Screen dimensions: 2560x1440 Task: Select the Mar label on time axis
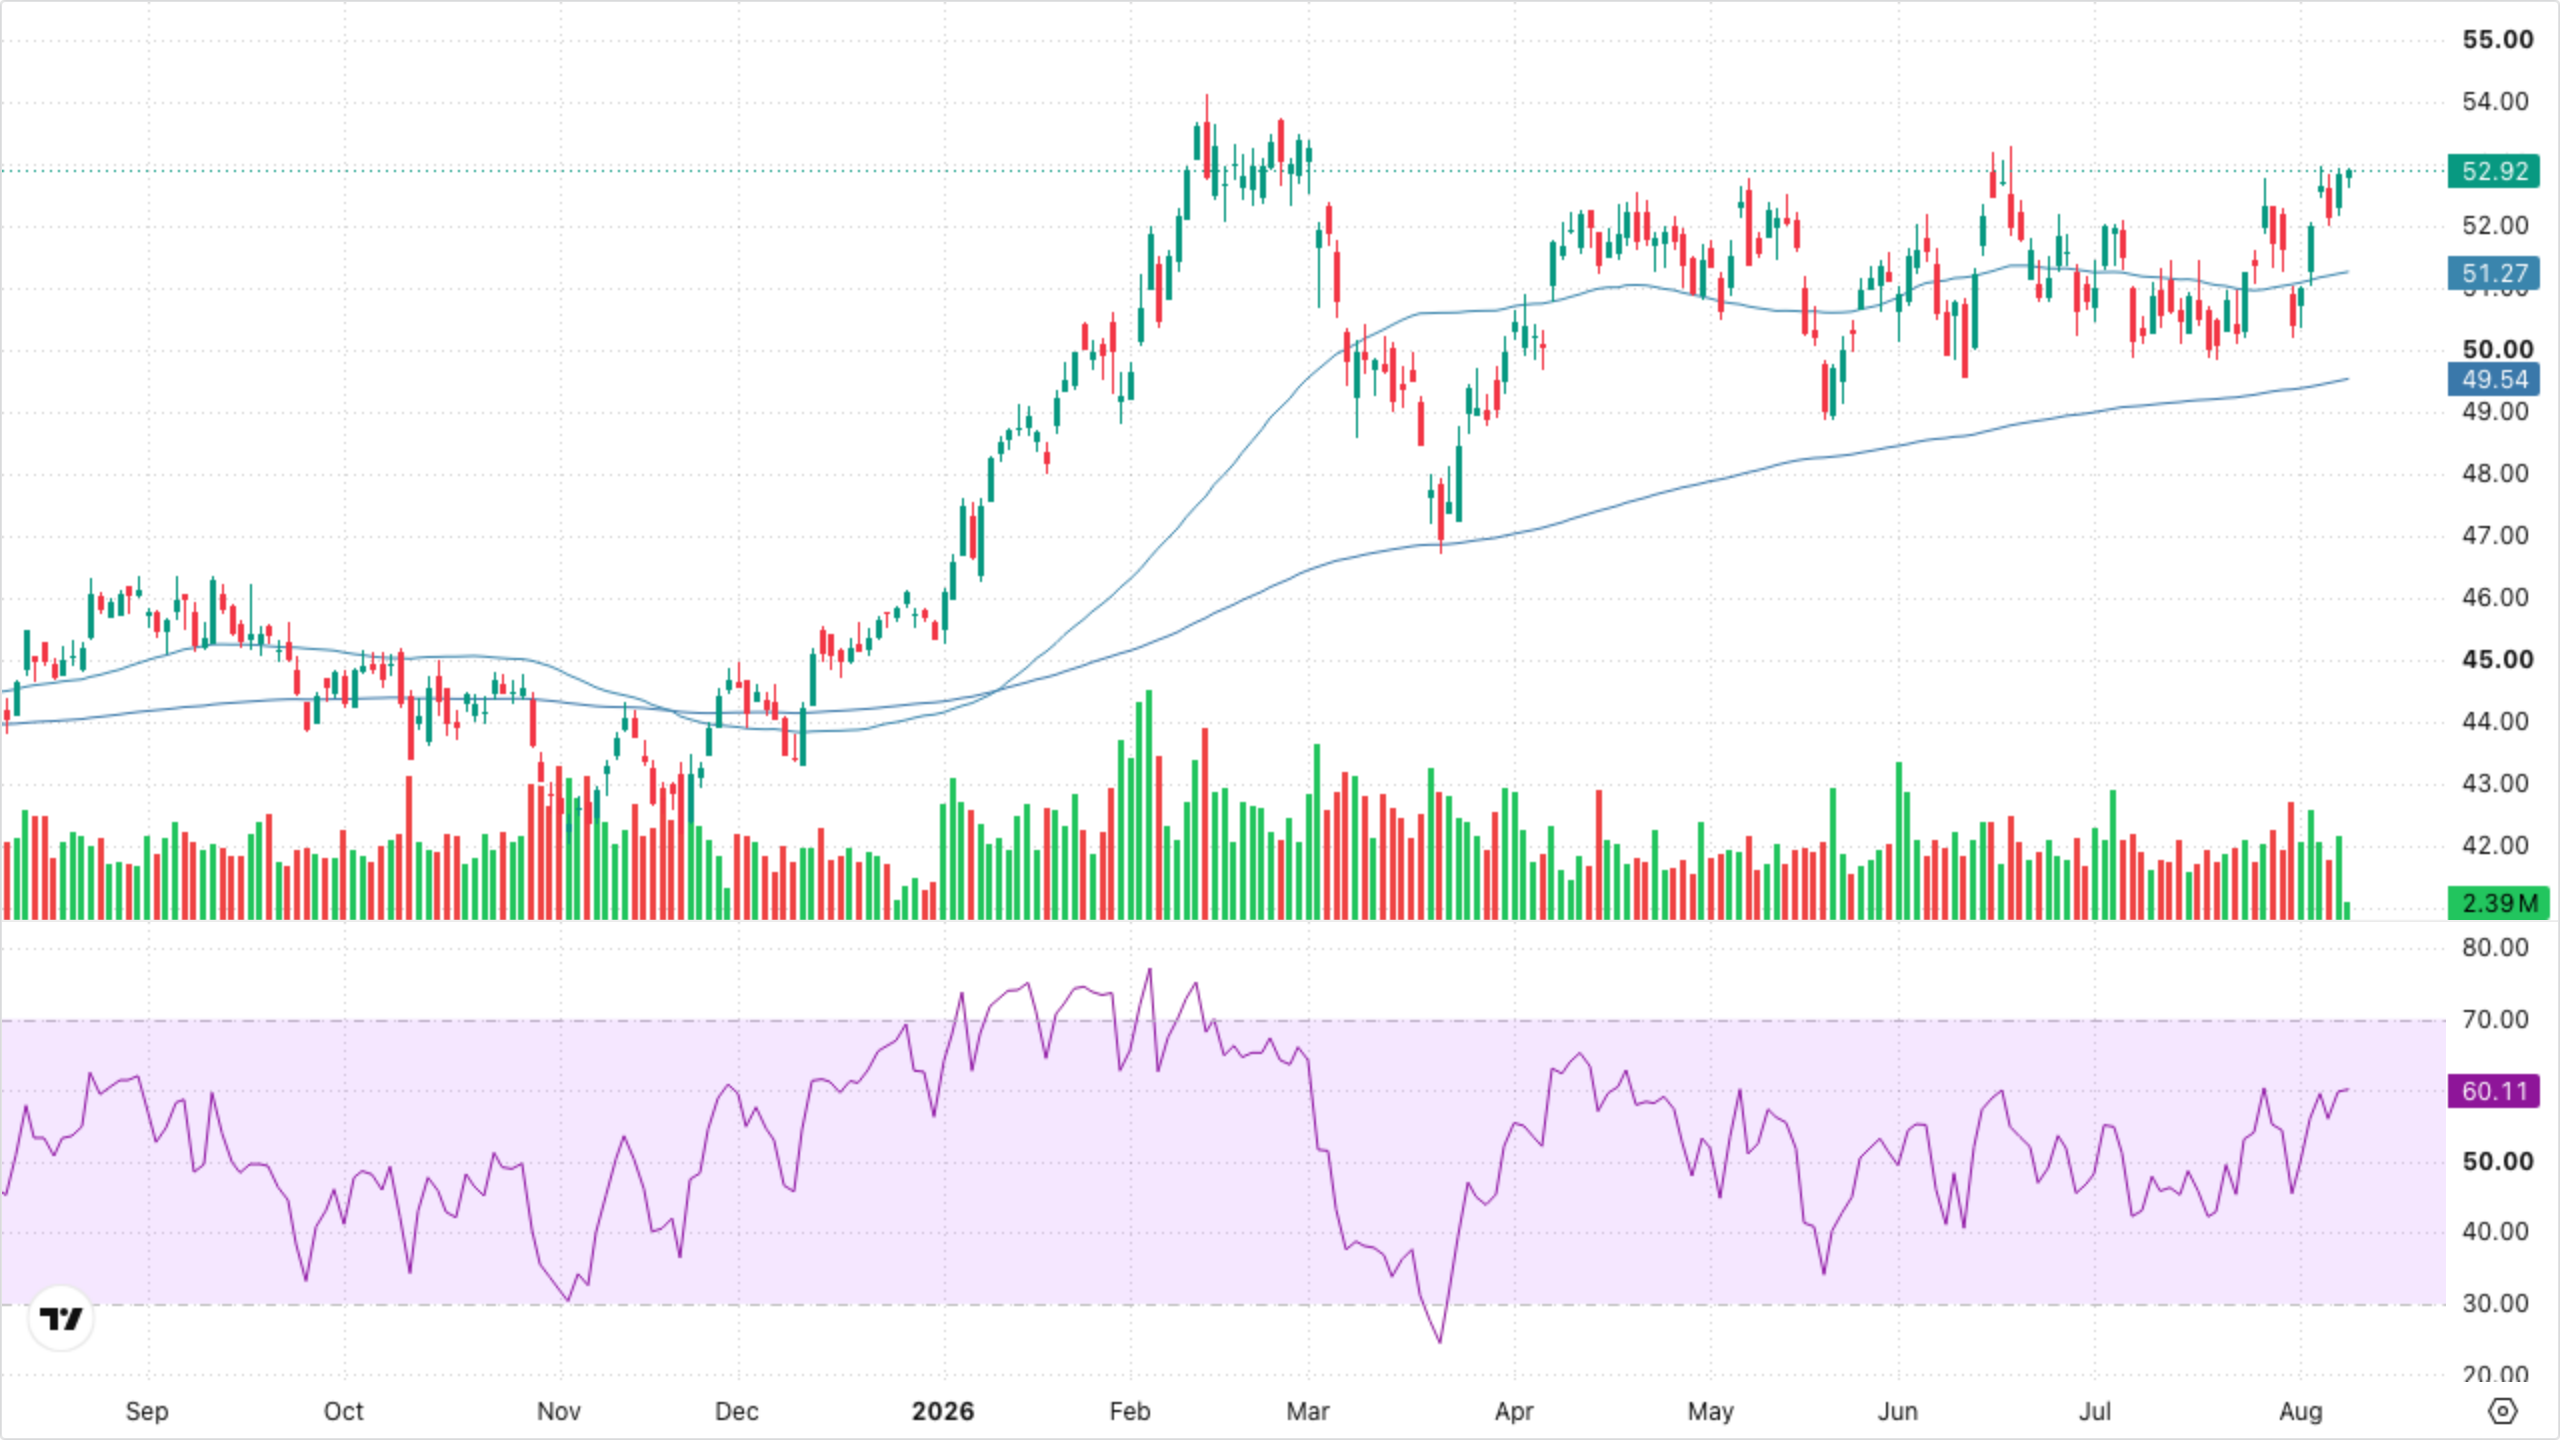pos(1308,1411)
